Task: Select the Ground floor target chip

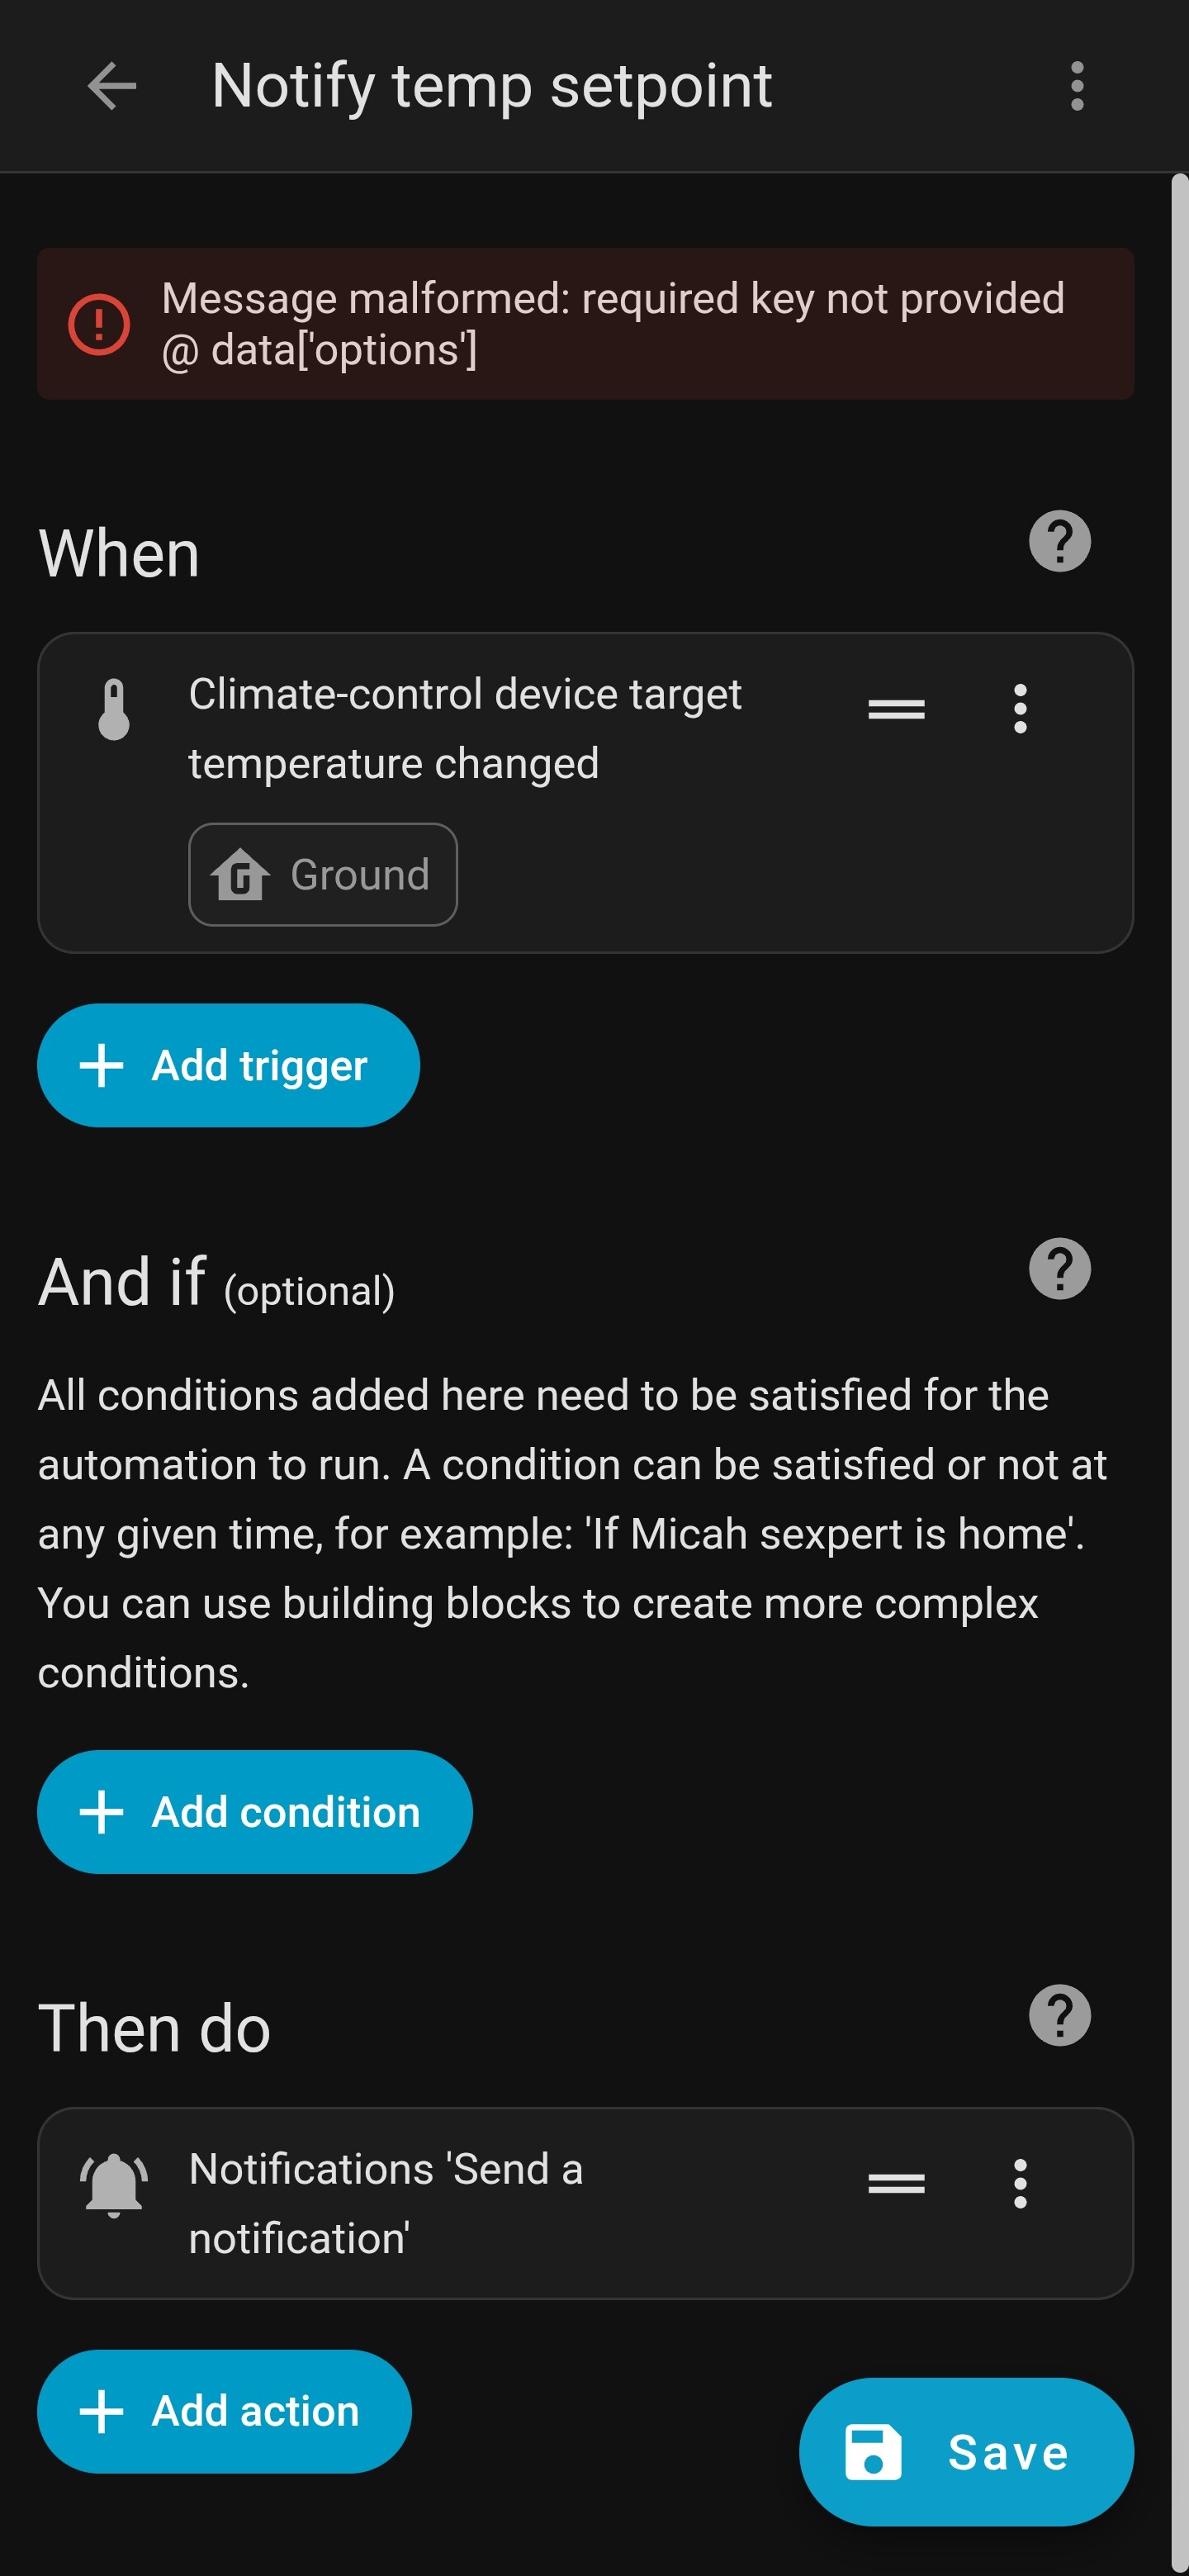Action: coord(322,874)
